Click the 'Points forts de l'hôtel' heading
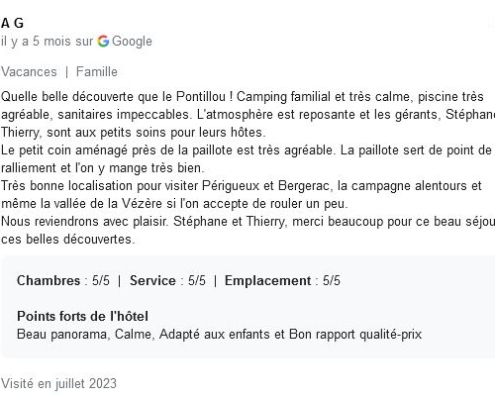This screenshot has width=495, height=400. click(83, 316)
